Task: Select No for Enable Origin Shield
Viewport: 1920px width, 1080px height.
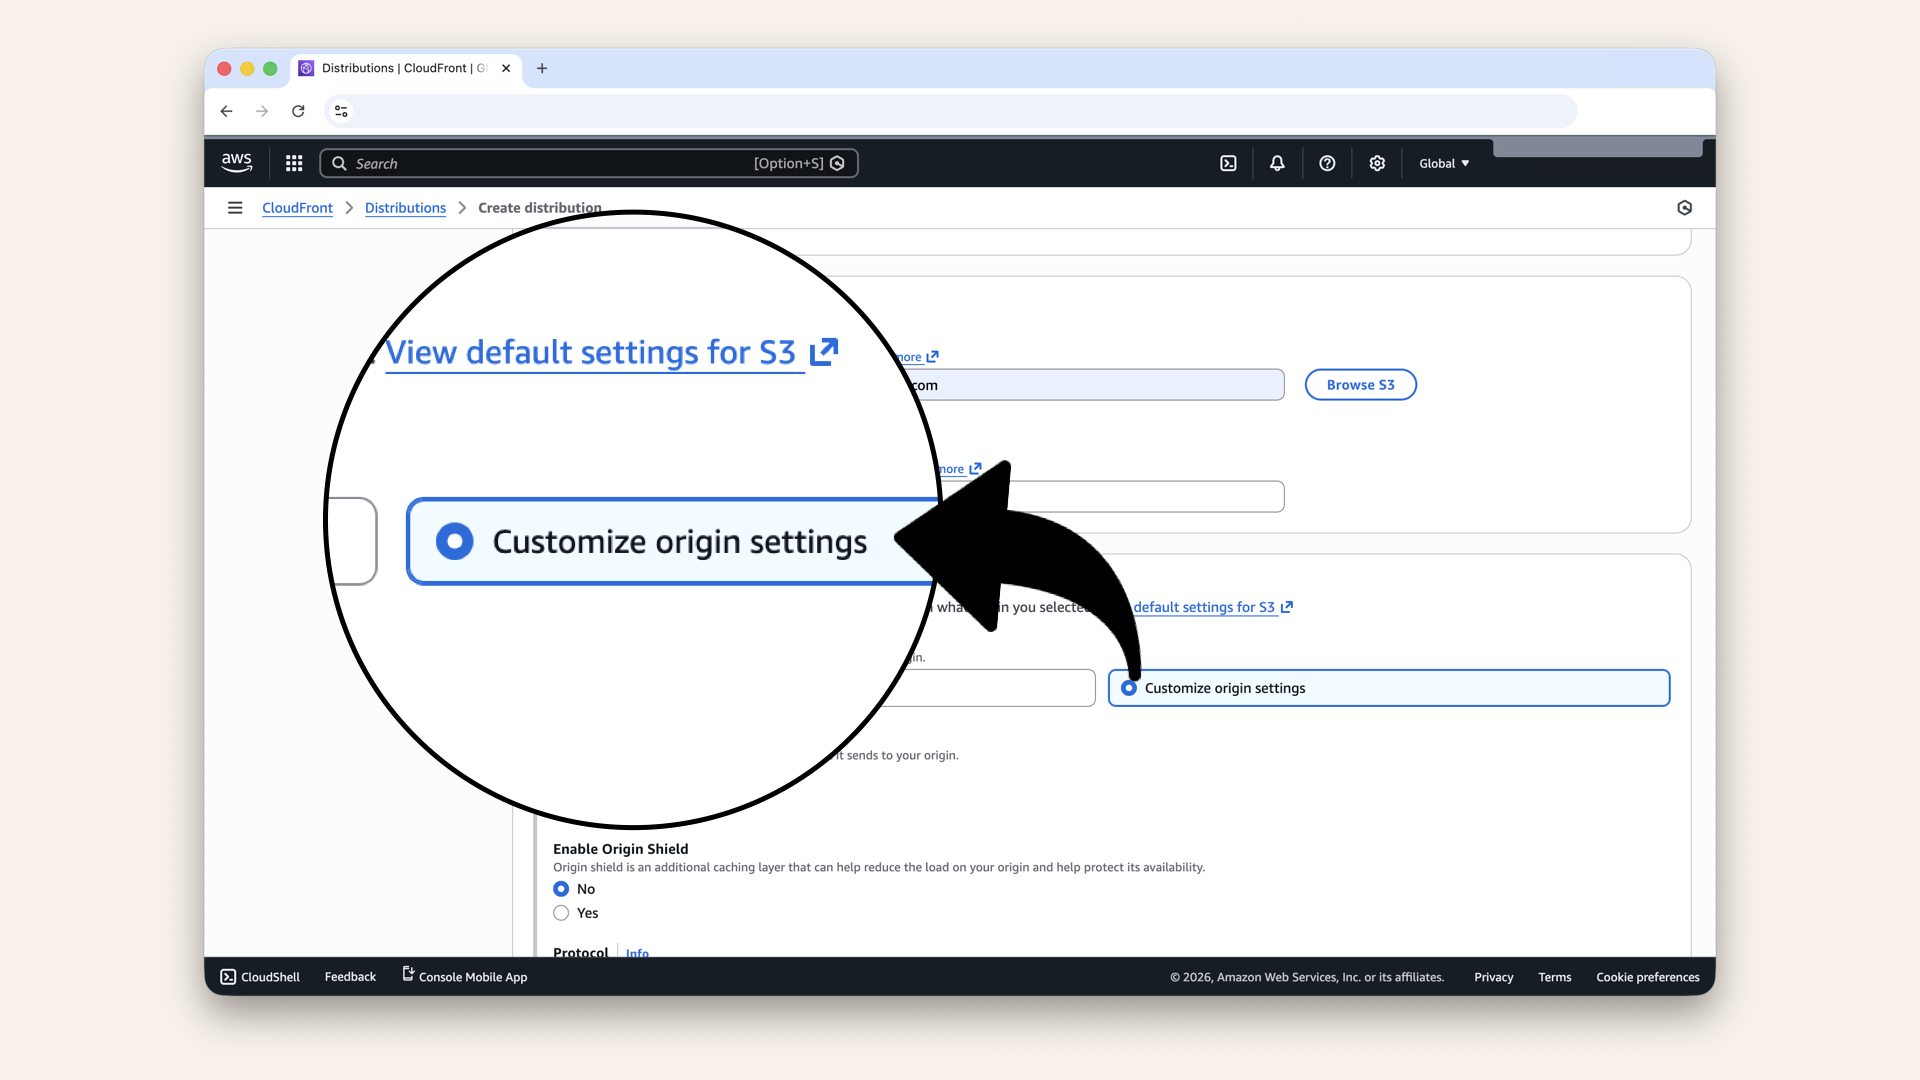Action: pos(561,889)
